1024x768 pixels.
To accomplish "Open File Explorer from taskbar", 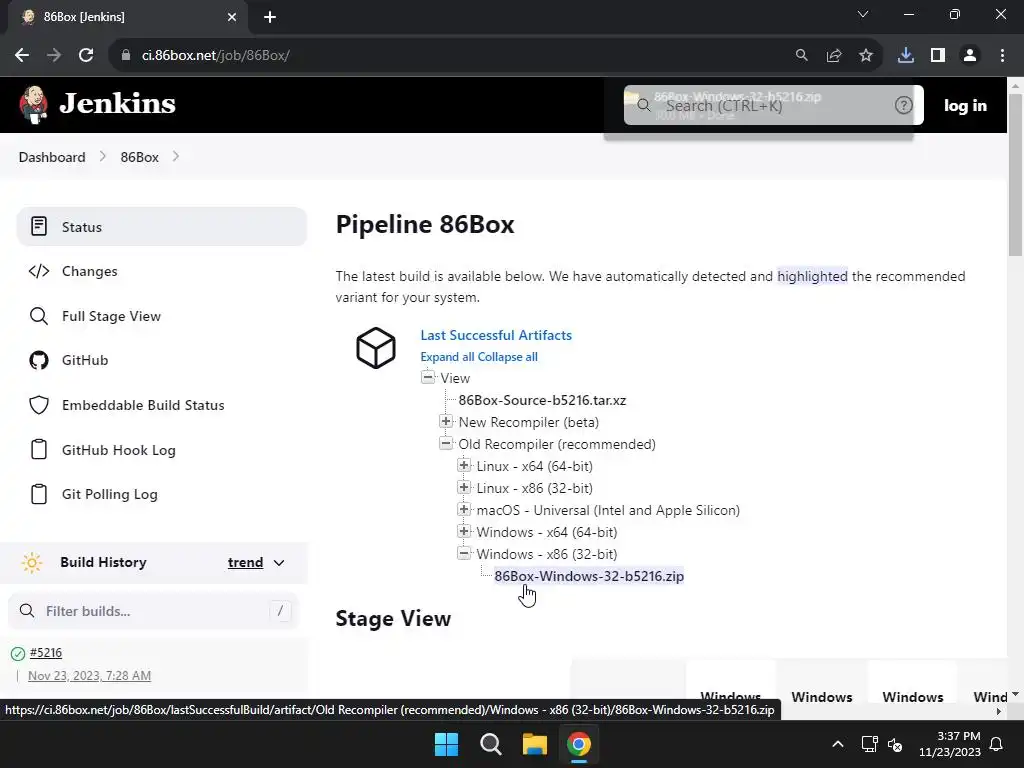I will pos(534,744).
